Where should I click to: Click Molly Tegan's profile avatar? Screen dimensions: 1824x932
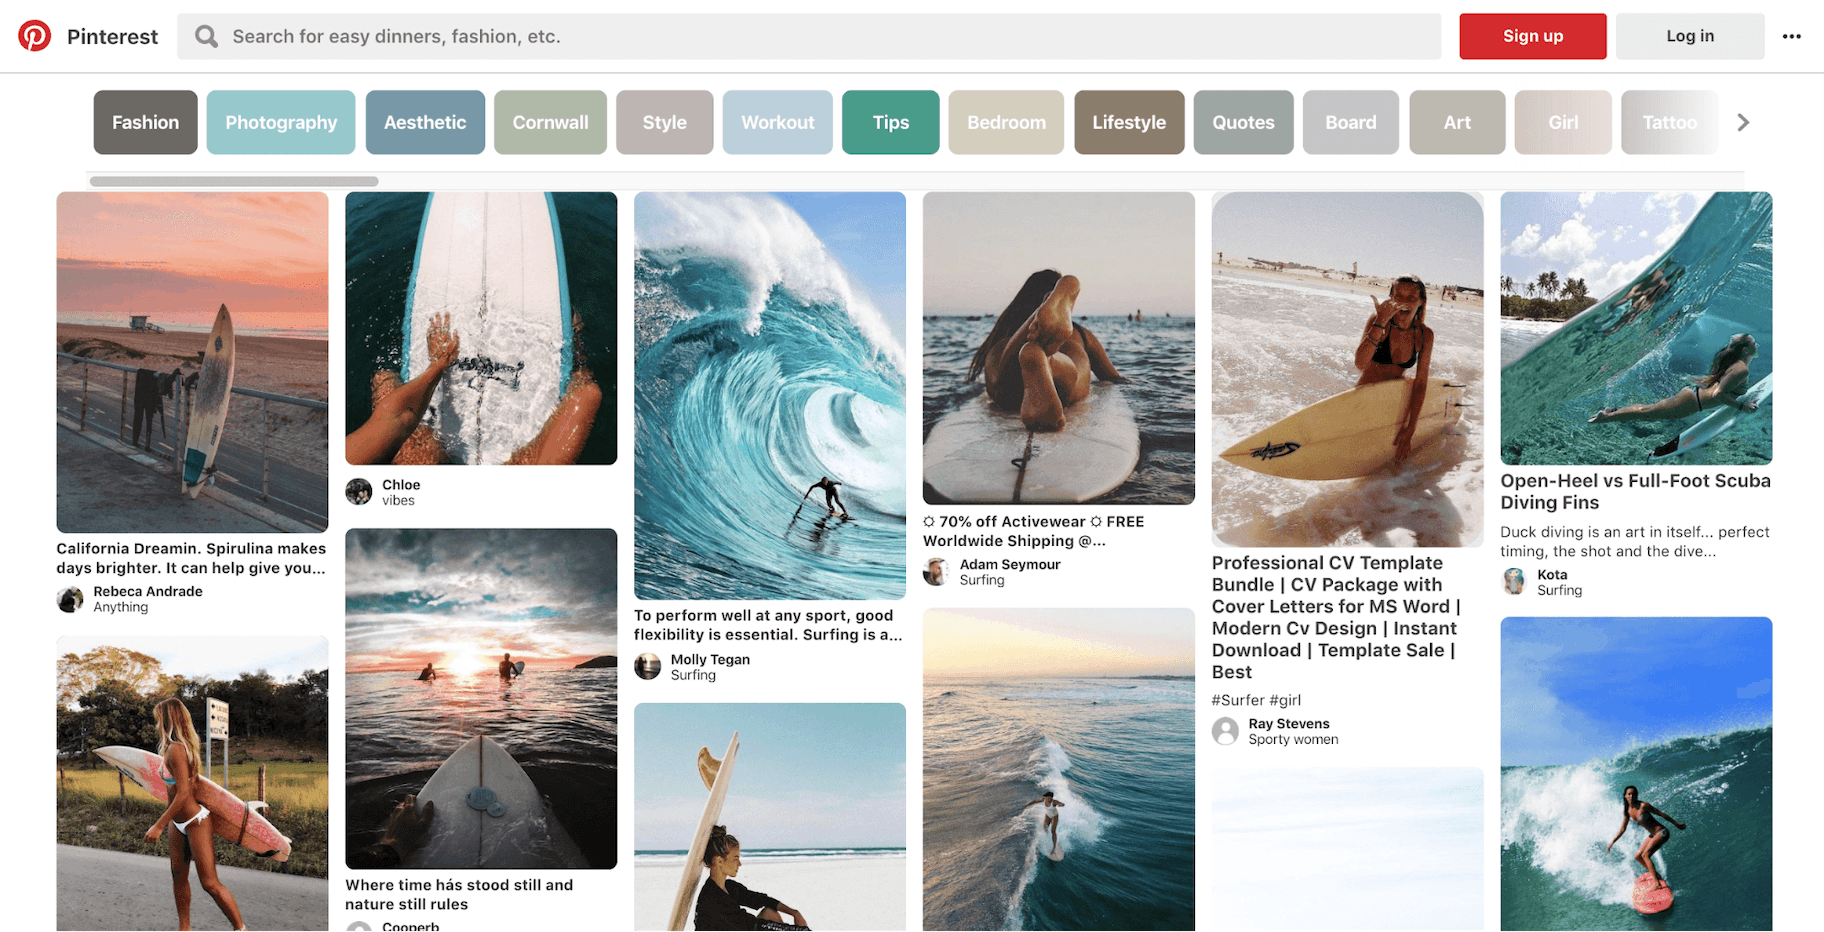click(648, 667)
